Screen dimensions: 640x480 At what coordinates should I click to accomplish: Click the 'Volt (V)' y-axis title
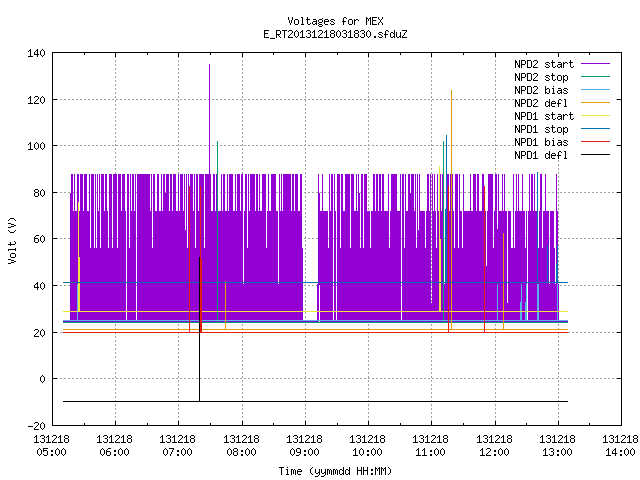(13, 240)
